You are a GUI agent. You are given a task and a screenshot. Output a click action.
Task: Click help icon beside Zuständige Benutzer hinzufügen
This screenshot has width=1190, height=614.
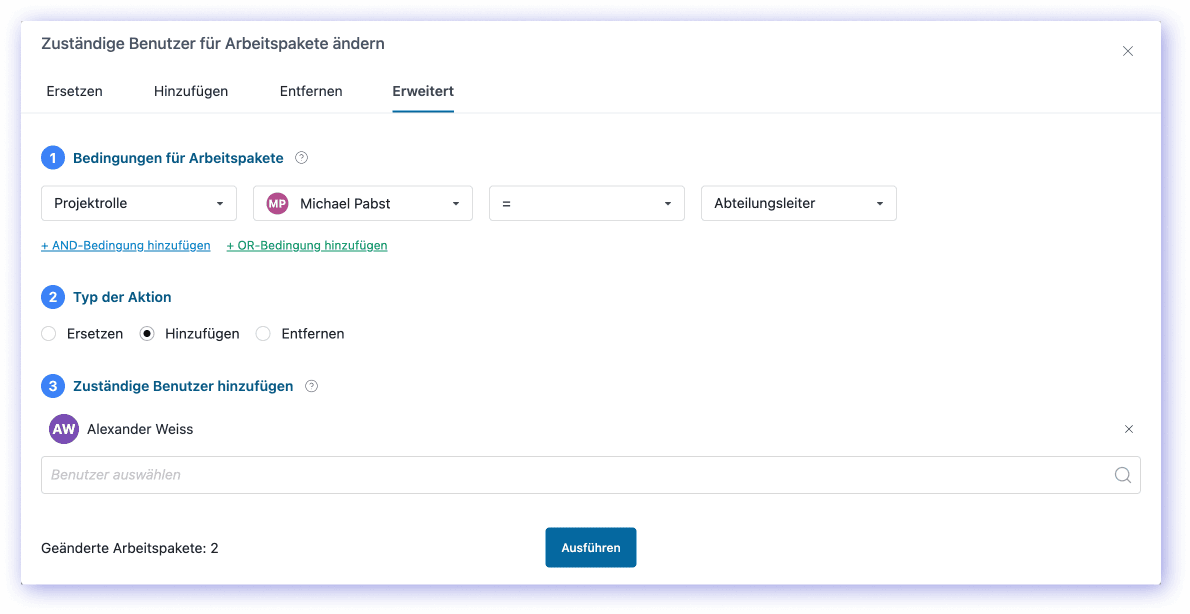311,386
